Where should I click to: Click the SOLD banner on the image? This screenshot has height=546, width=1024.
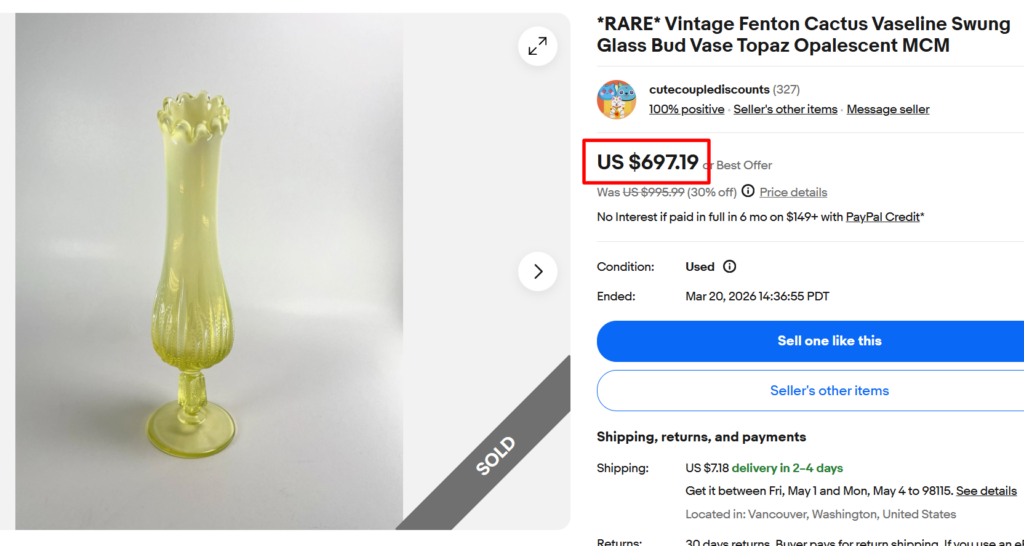coord(495,455)
